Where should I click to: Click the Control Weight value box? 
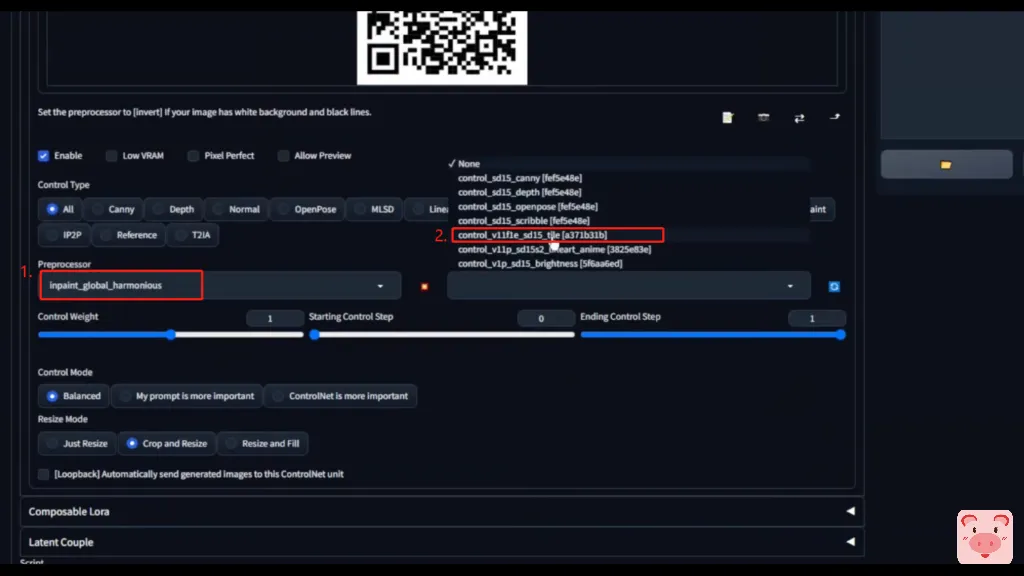275,318
